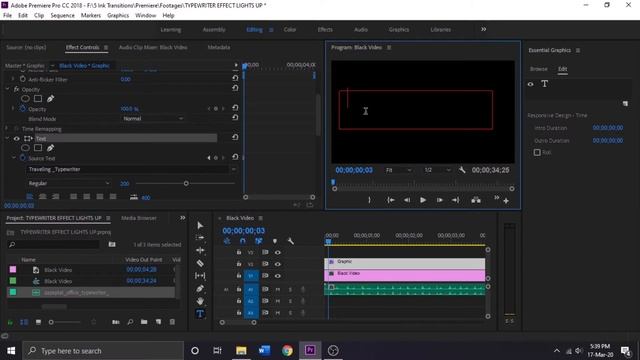Screen dimensions: 640x360
Task: Reset the Blend Mode parameter
Action: (x=235, y=118)
